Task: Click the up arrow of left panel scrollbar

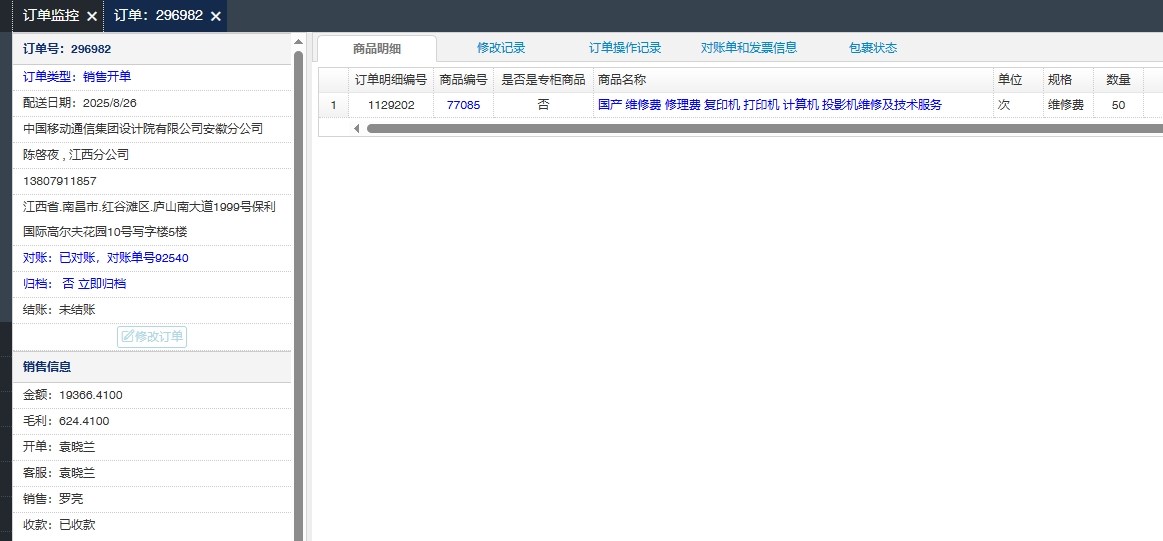Action: click(298, 41)
